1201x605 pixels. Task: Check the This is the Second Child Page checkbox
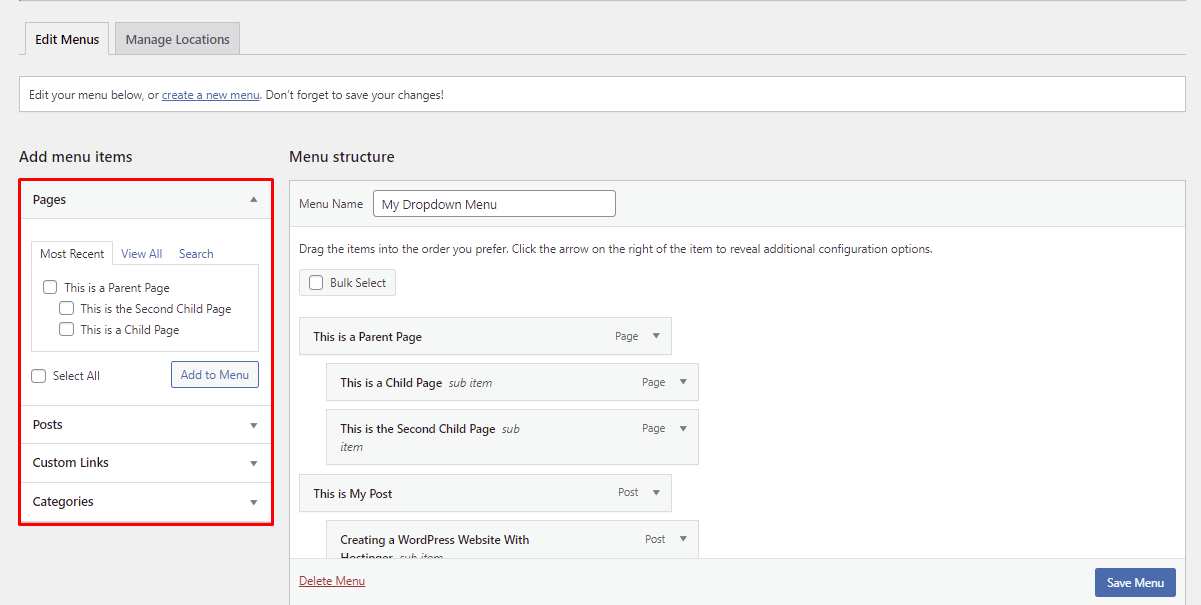[x=66, y=307]
